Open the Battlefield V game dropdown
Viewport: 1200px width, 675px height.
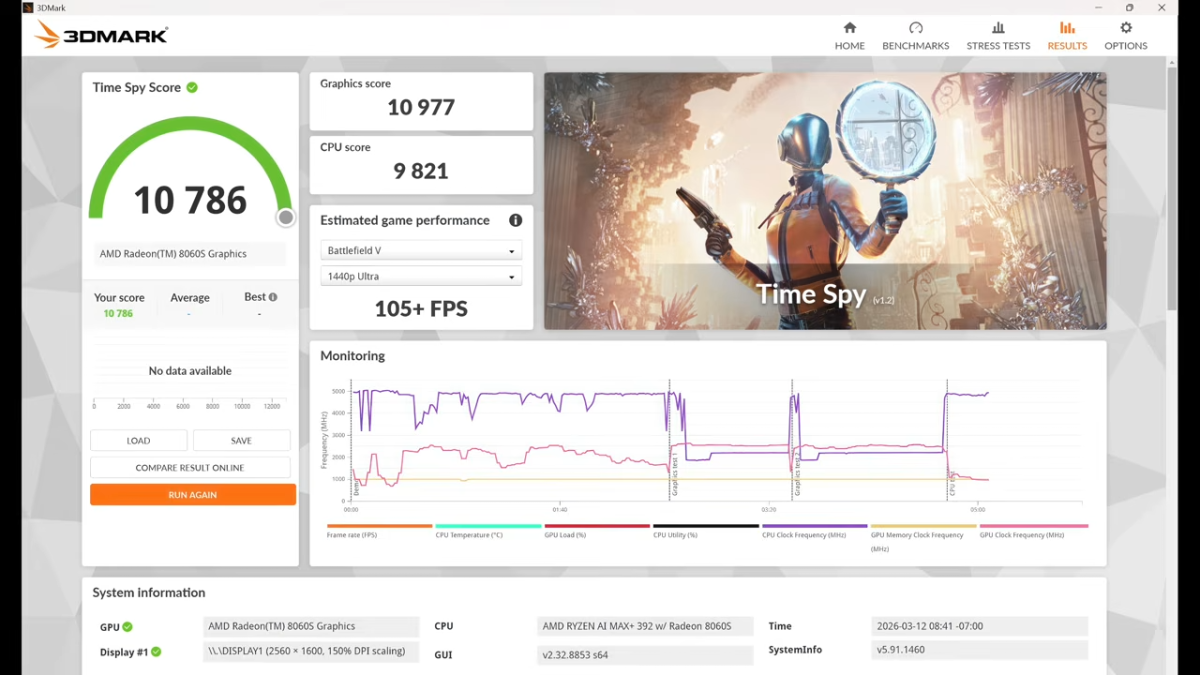coord(420,251)
